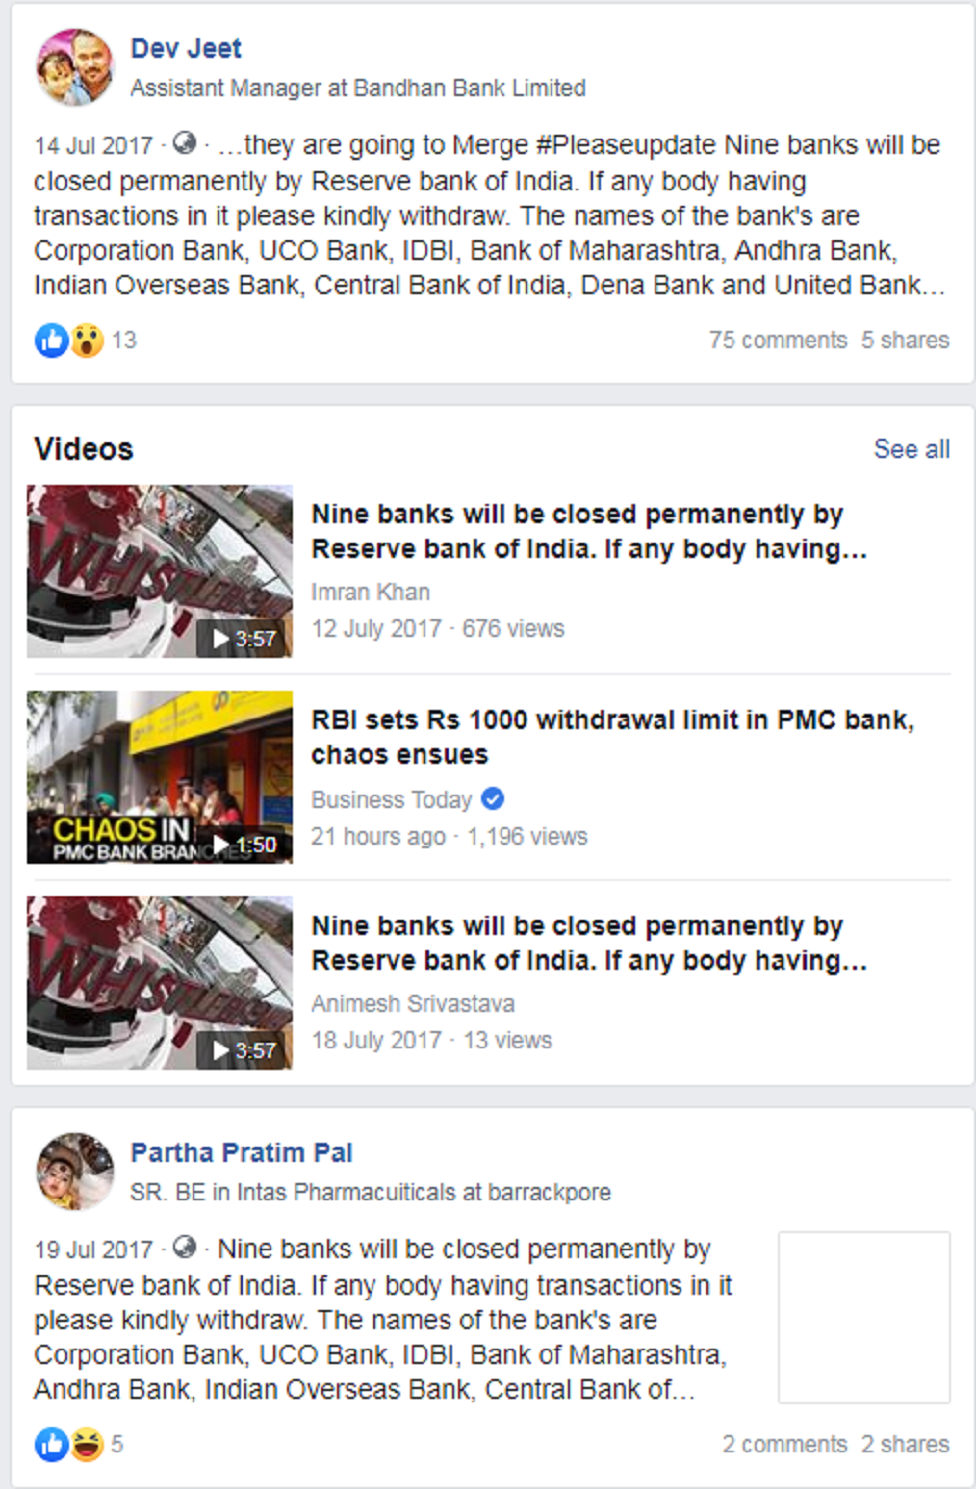Screen dimensions: 976x1489
Task: Play the PMC bank chaos video thumbnail
Action: click(160, 777)
